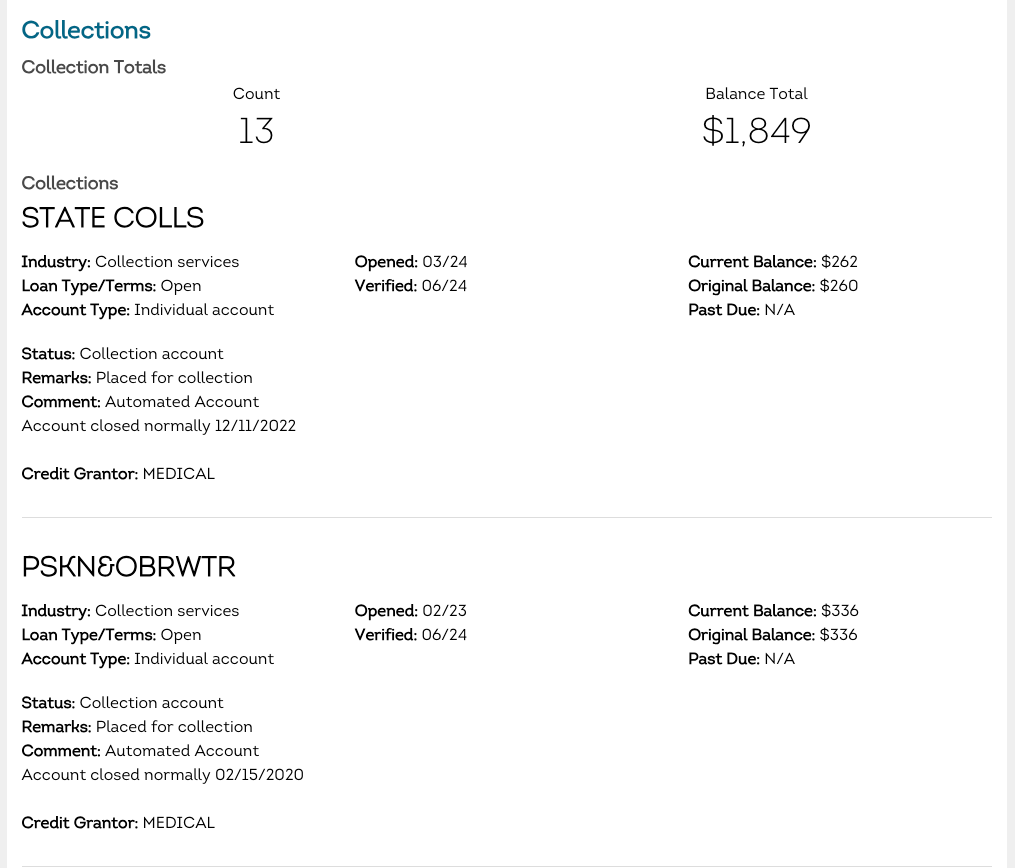Click the $1,849 balance total
1015x868 pixels.
point(756,131)
